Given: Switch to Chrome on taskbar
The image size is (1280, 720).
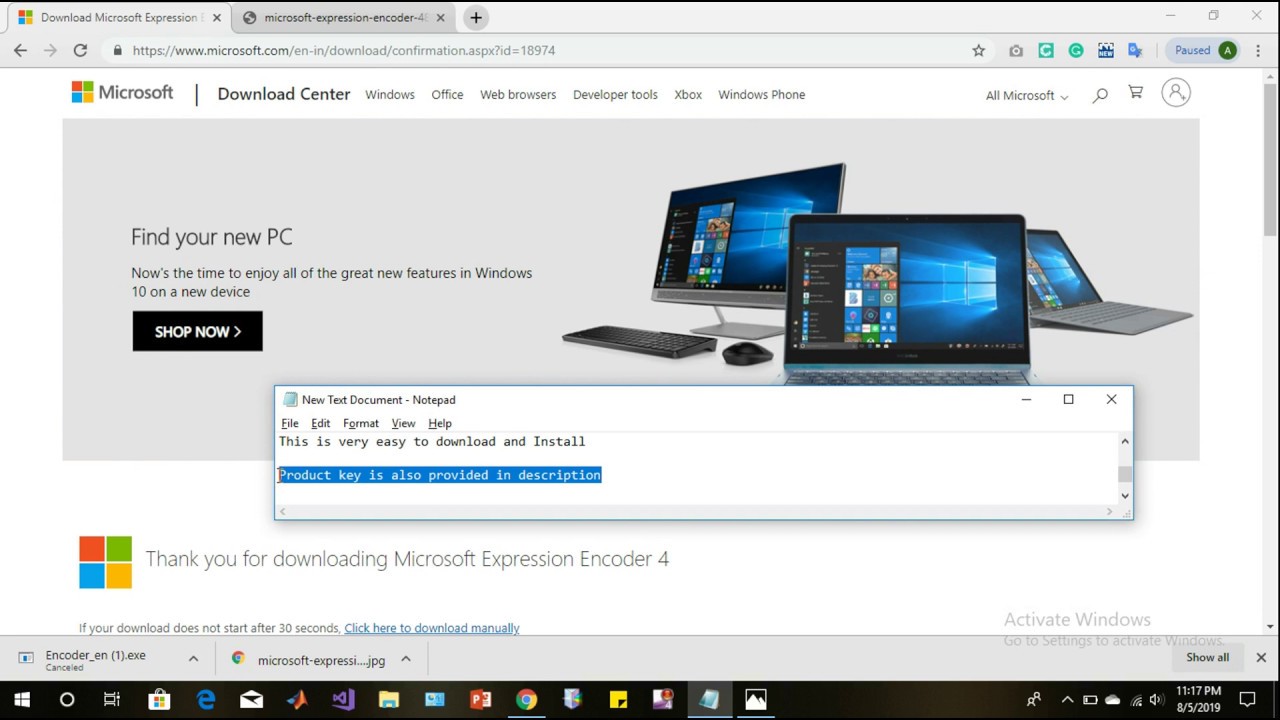Looking at the screenshot, I should (x=527, y=700).
